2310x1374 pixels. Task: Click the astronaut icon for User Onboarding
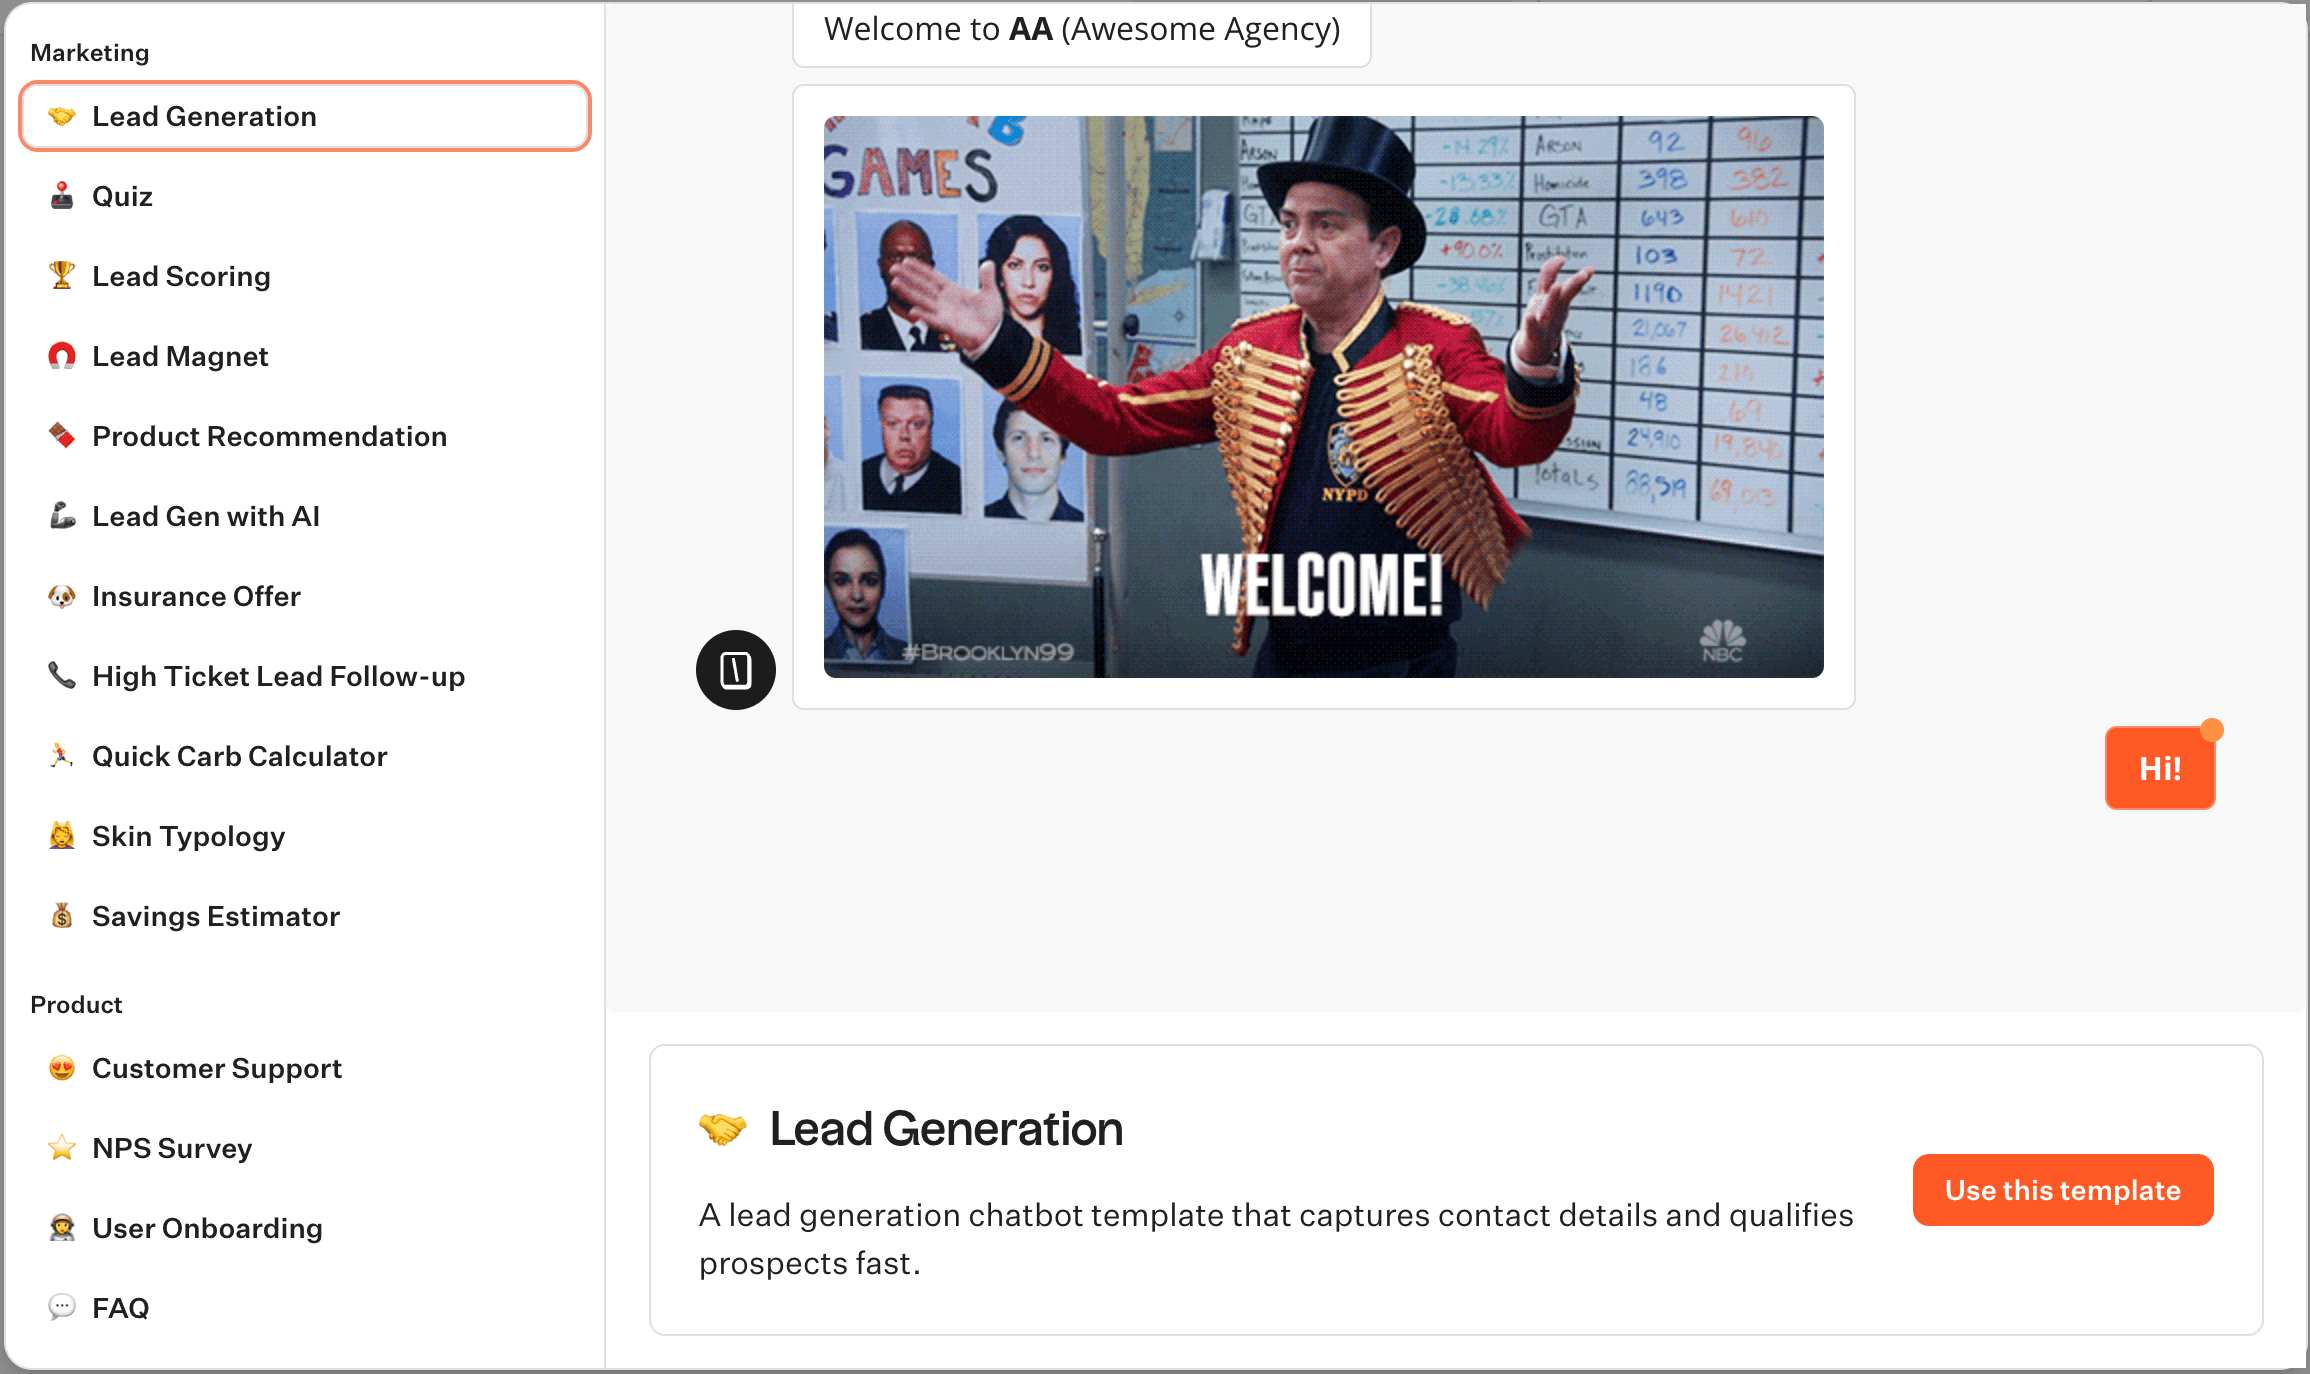coord(62,1228)
